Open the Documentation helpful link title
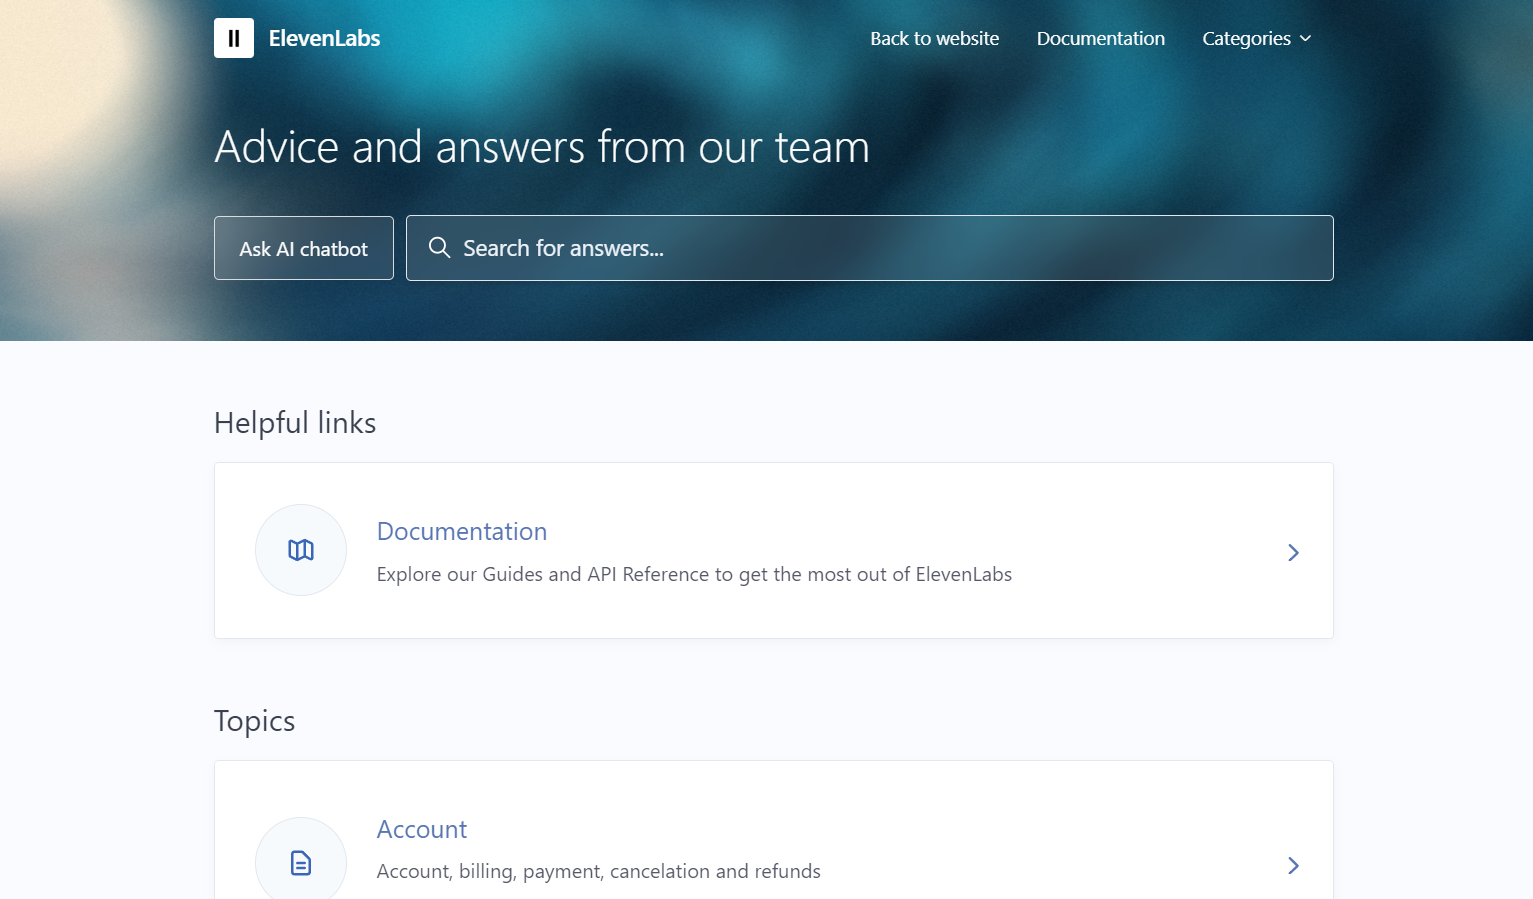 pos(462,531)
